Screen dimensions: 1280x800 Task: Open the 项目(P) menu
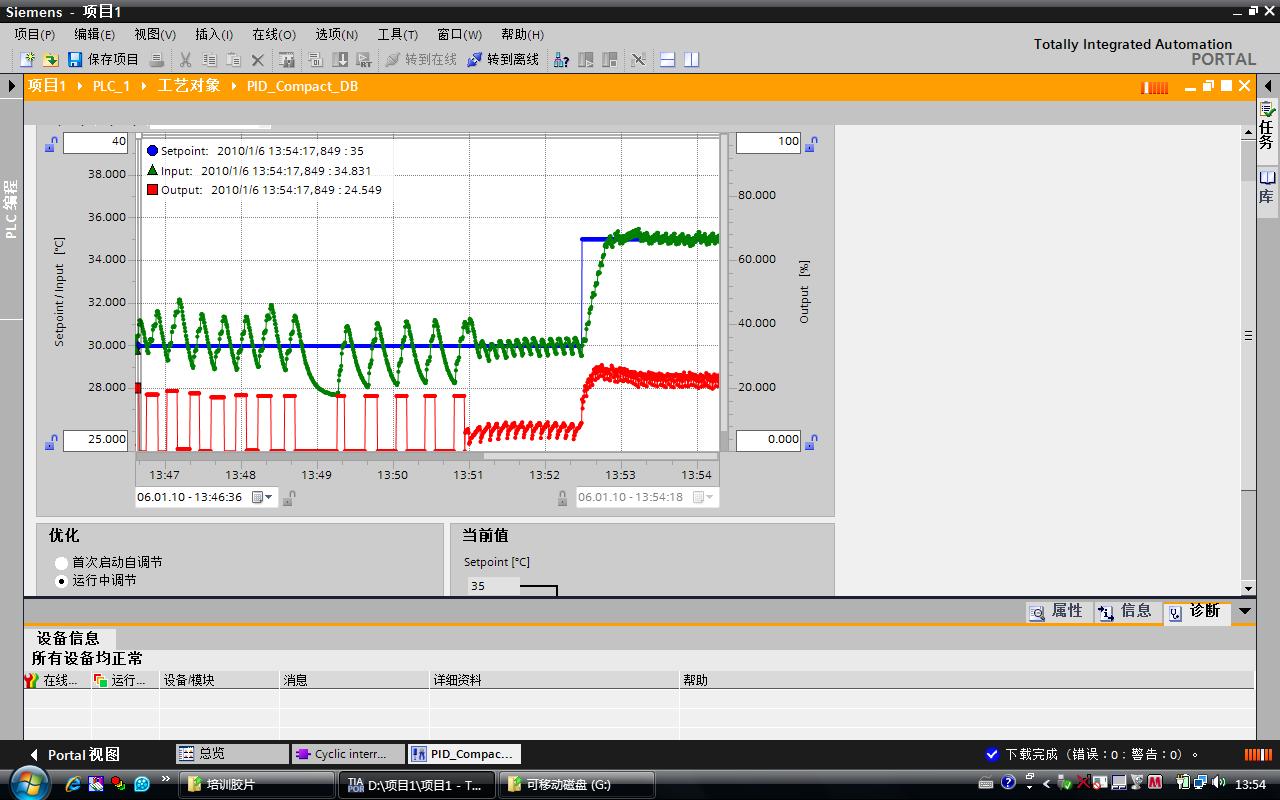point(35,34)
